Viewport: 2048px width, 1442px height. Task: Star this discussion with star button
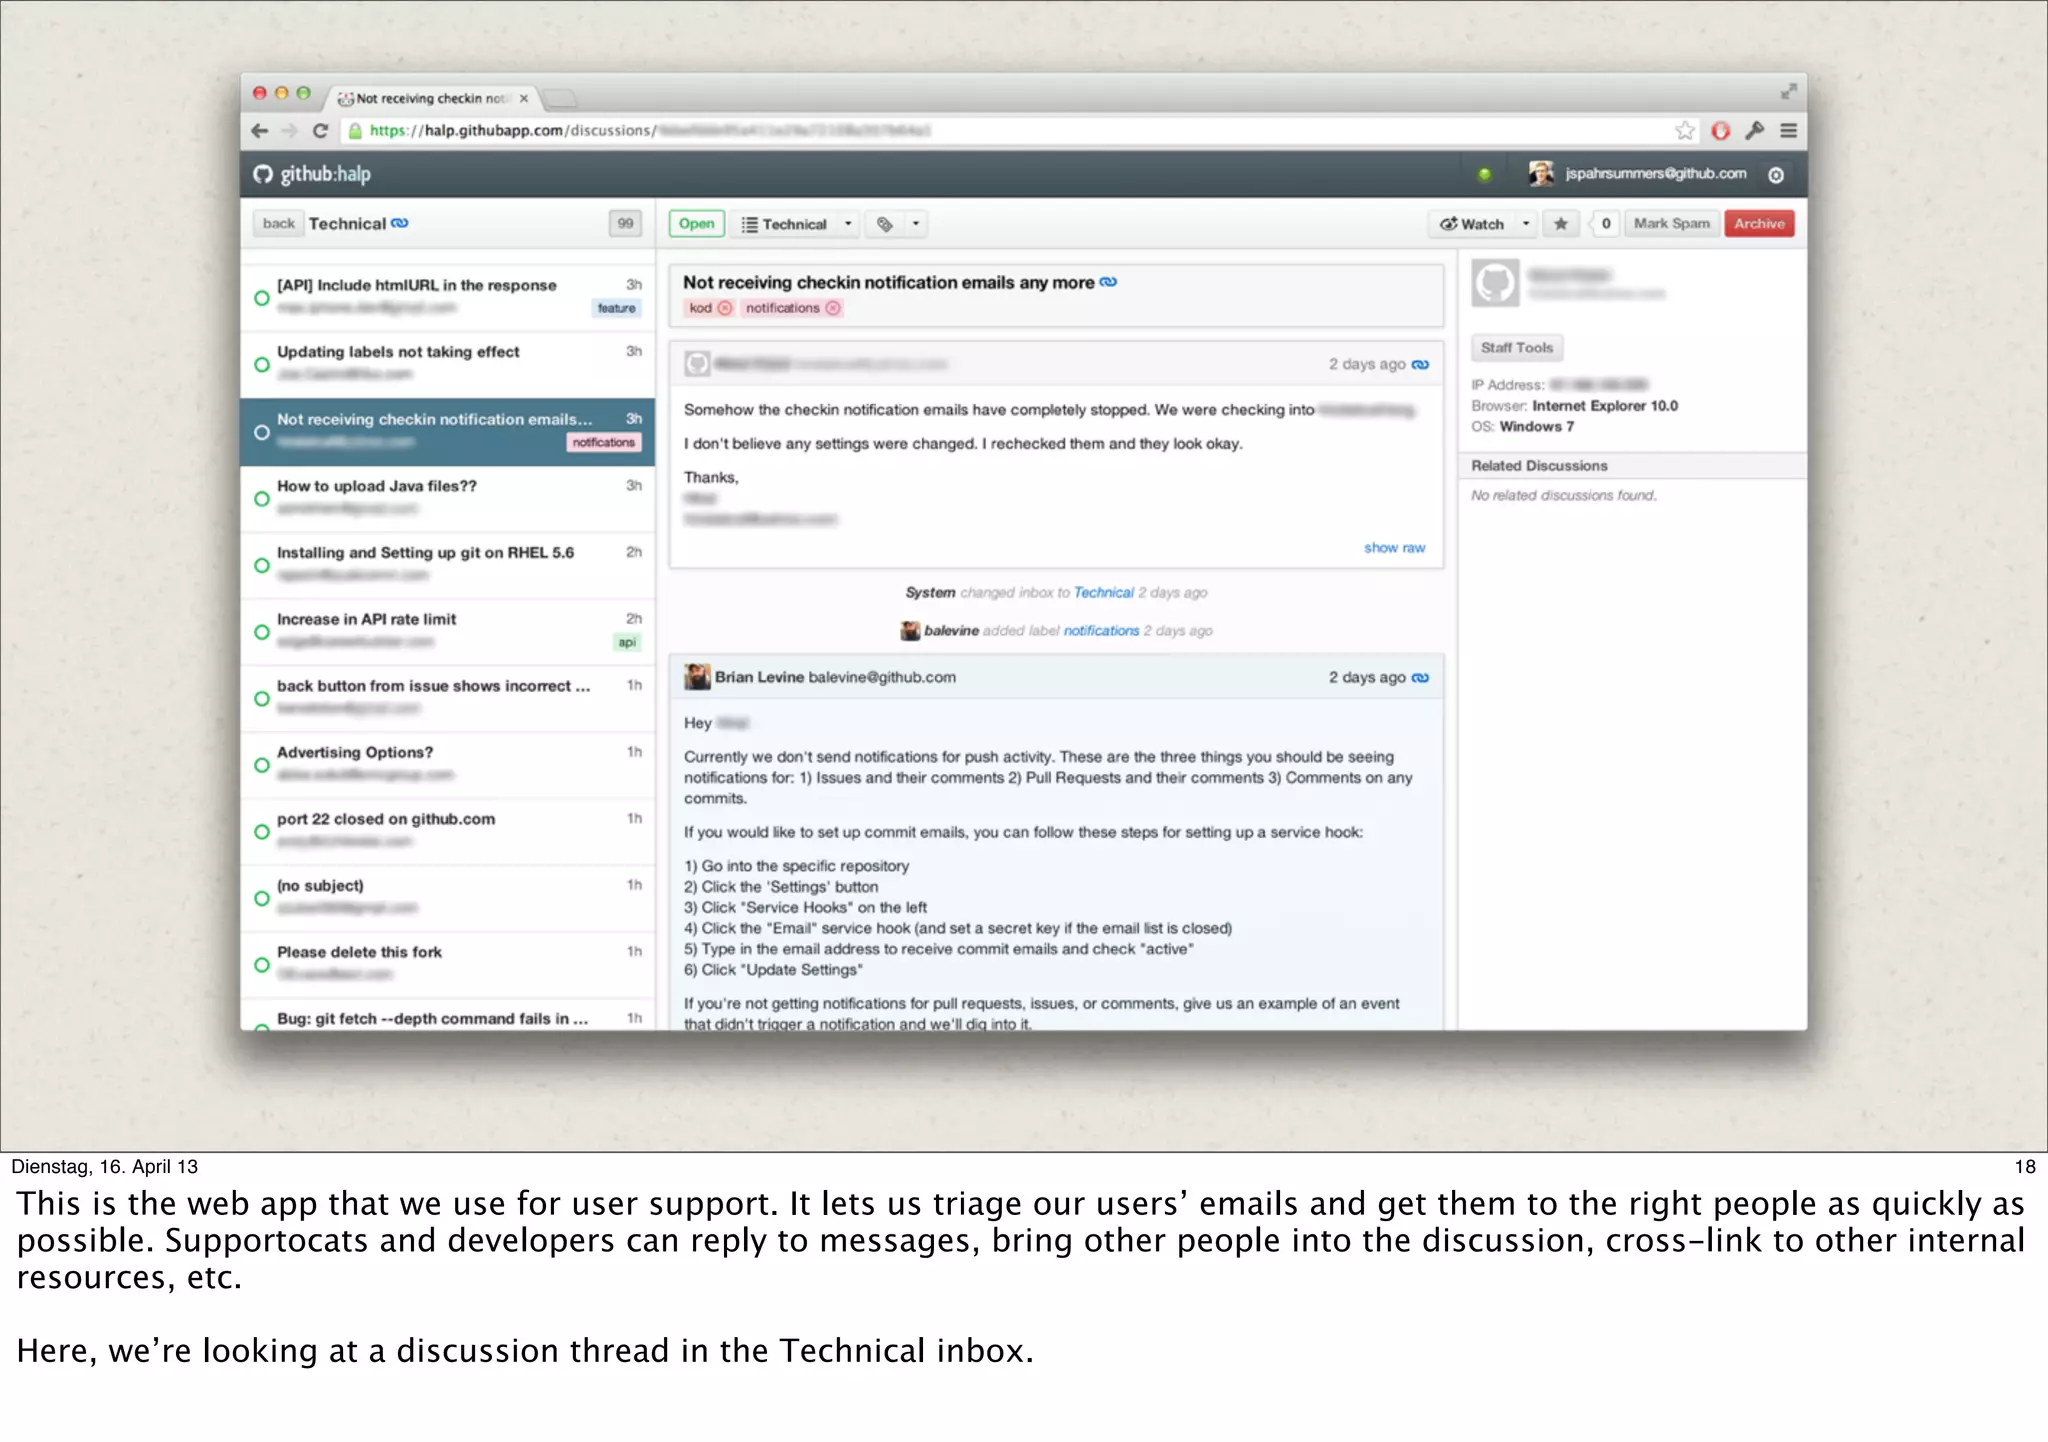tap(1561, 224)
